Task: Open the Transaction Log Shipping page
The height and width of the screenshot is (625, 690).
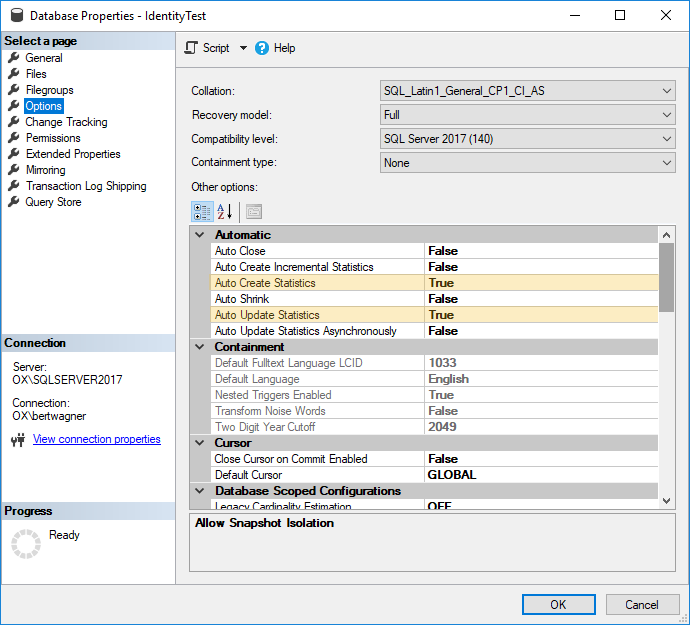Action: (x=86, y=186)
